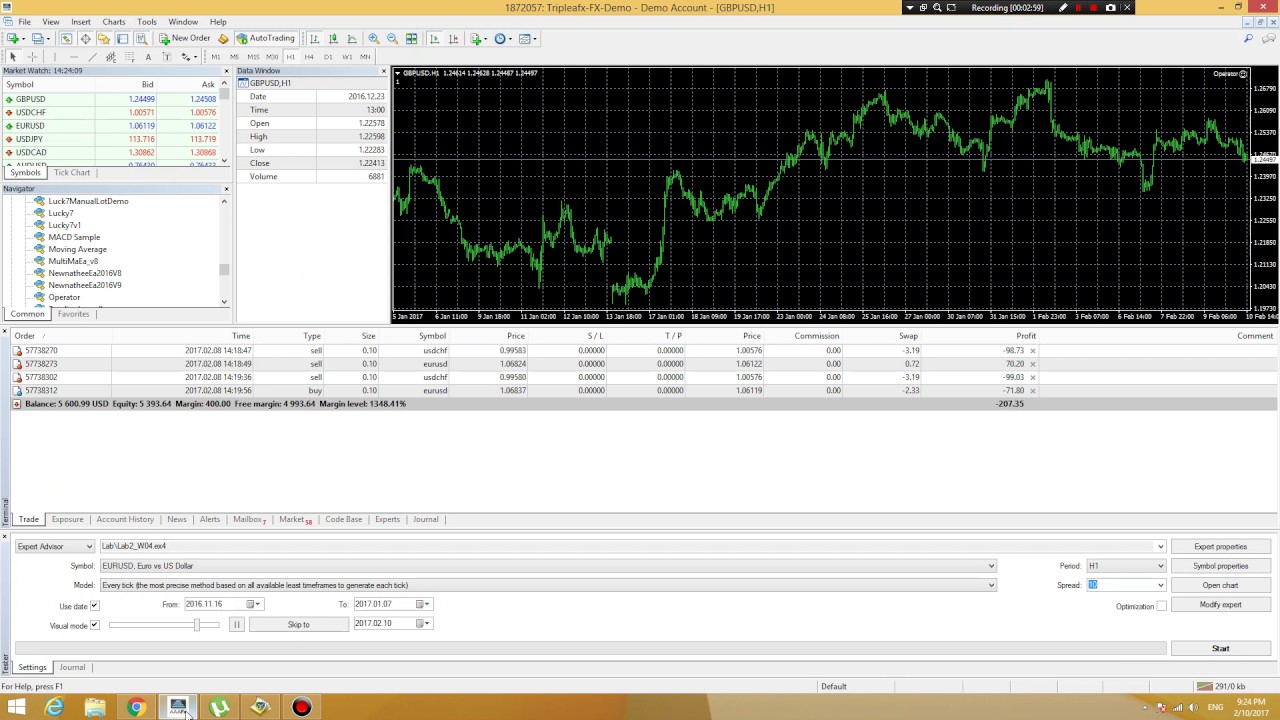
Task: Switch to the Experts terminal tab
Action: tap(387, 520)
